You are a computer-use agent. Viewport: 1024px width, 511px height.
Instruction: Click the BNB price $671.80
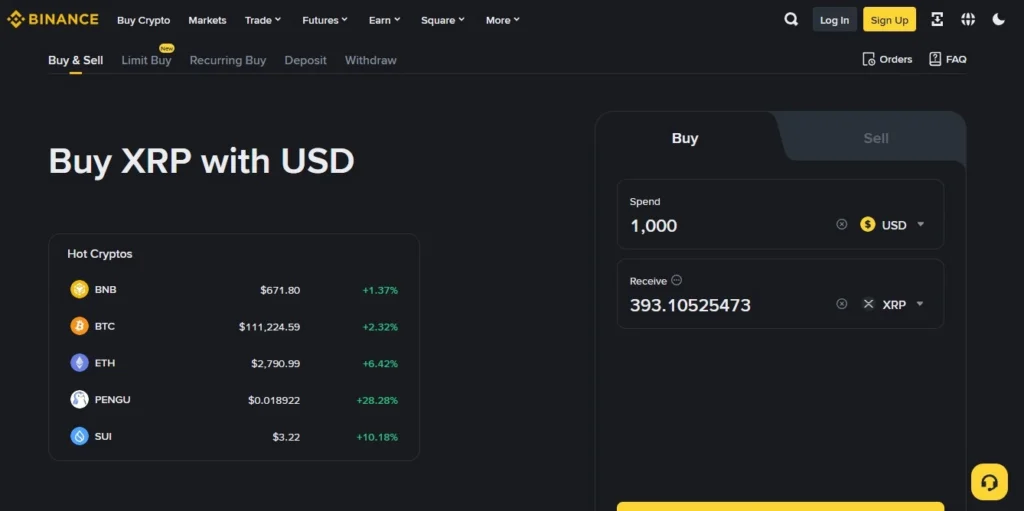pos(280,290)
